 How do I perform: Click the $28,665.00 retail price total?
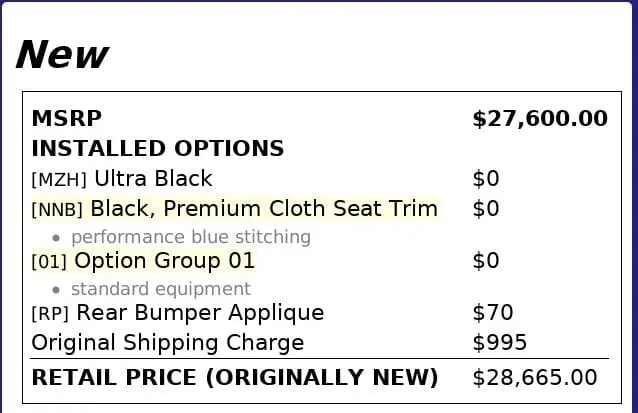[x=534, y=377]
